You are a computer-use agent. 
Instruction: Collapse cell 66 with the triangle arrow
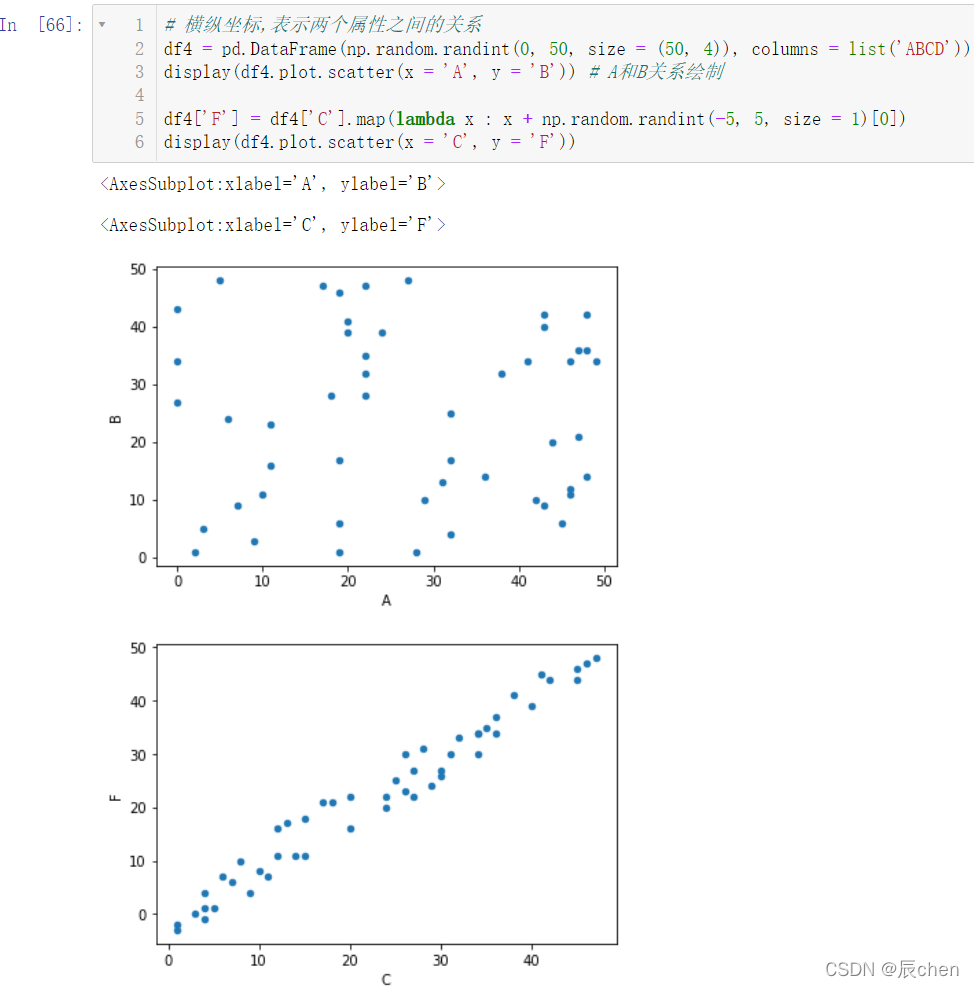[102, 25]
